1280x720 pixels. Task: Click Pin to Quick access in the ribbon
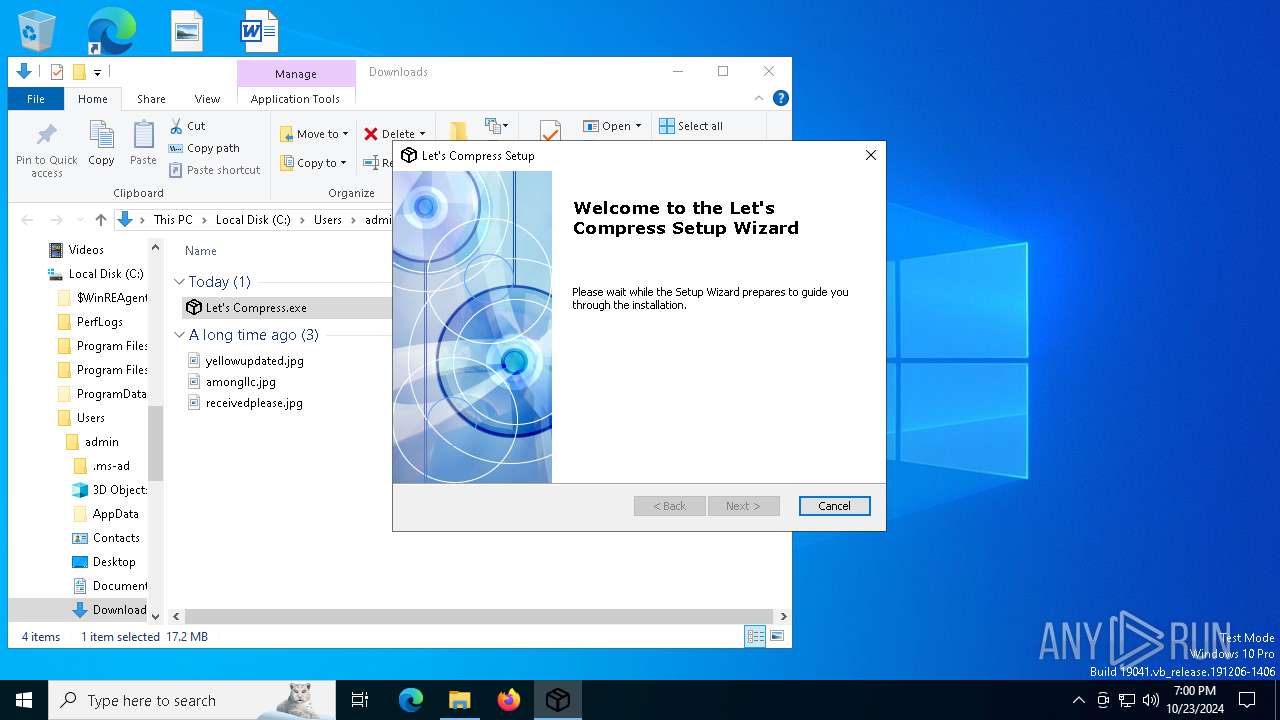47,150
